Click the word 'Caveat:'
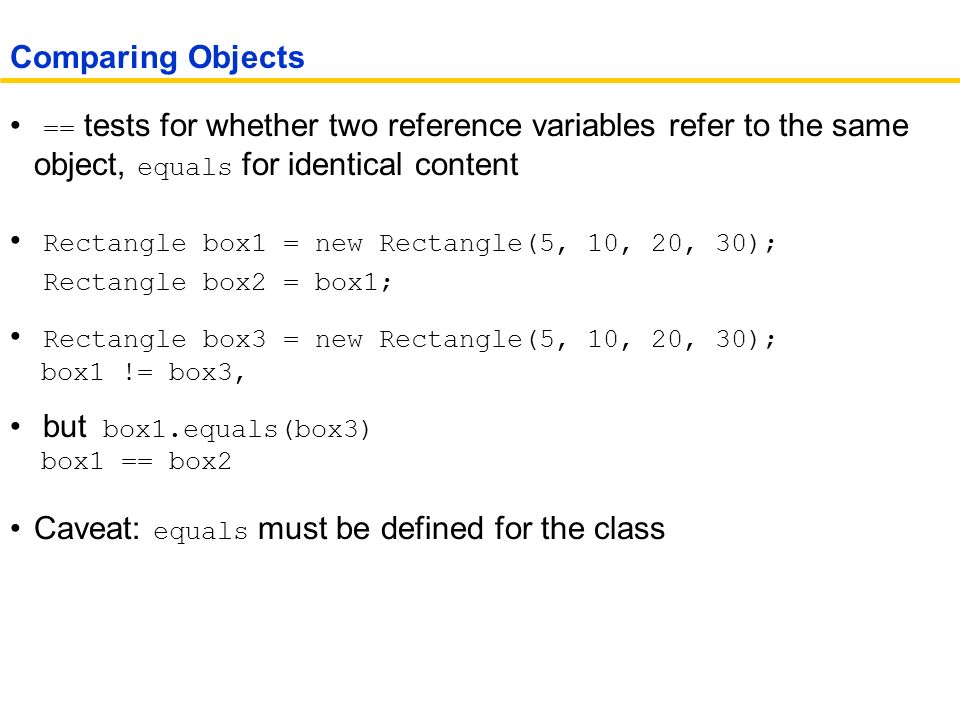This screenshot has width=960, height=720. [x=87, y=528]
